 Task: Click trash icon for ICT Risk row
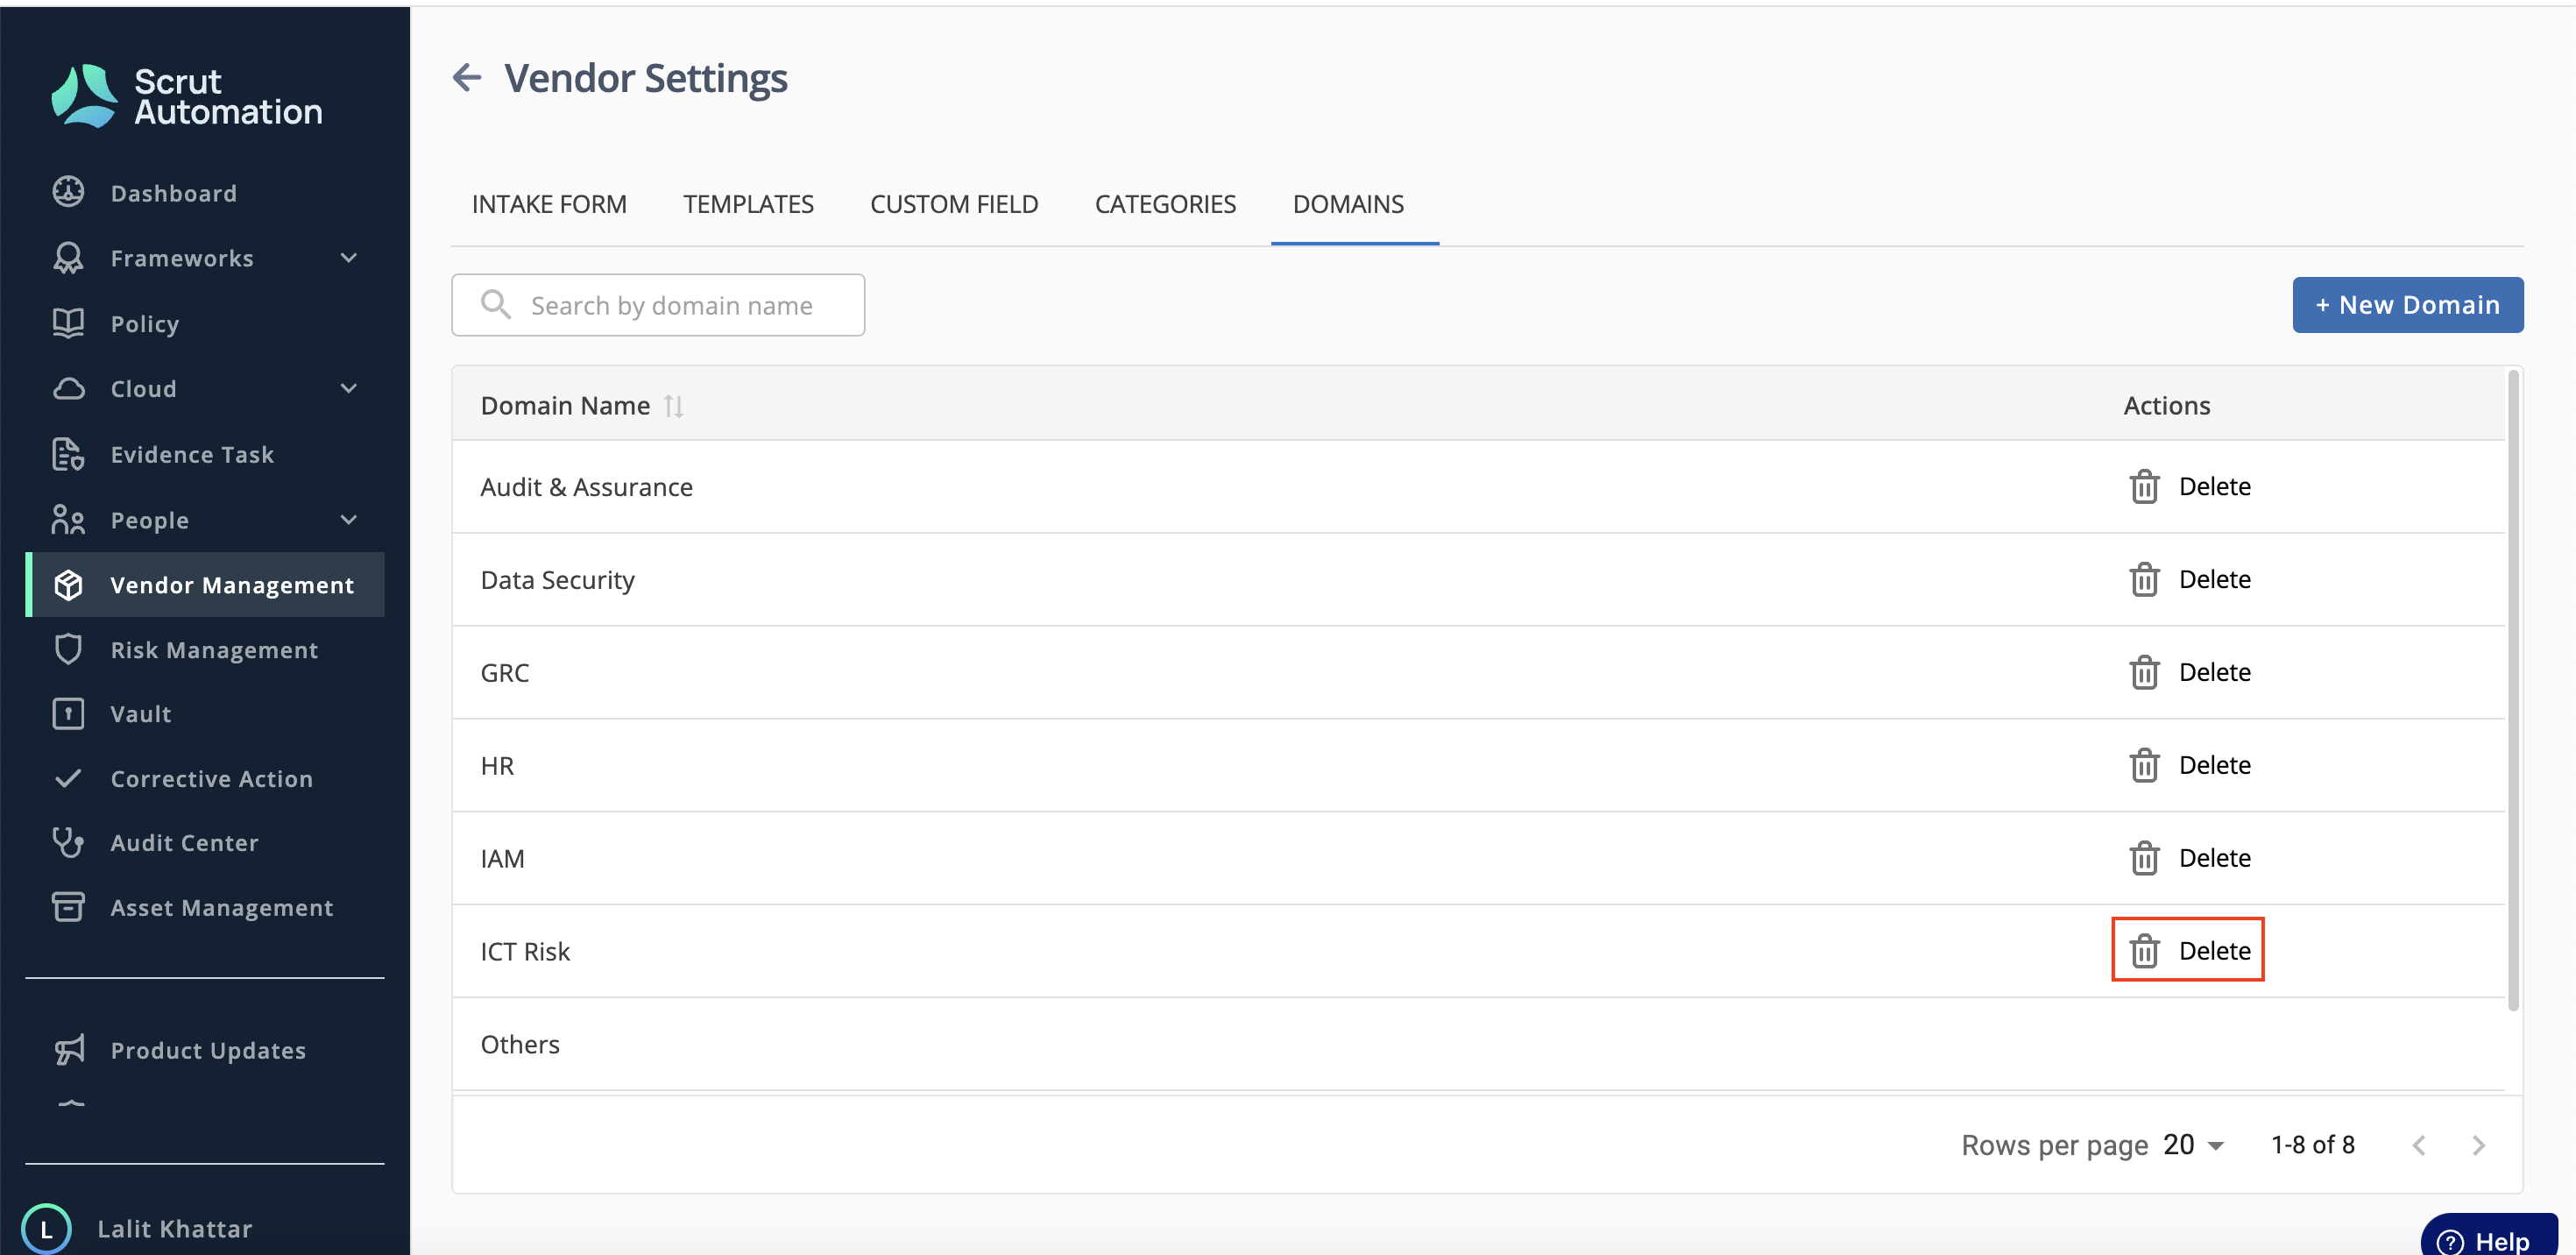pyautogui.click(x=2144, y=952)
